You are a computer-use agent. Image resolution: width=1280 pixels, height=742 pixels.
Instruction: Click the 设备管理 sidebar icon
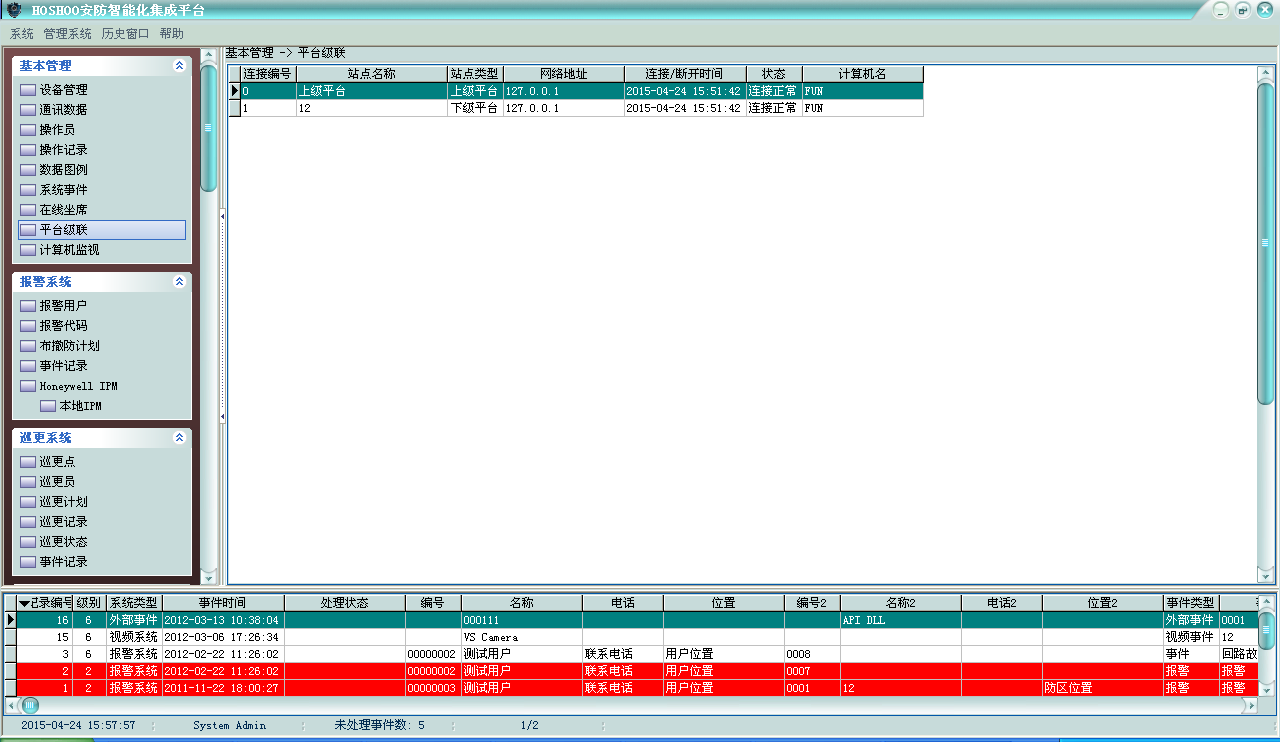[28, 90]
